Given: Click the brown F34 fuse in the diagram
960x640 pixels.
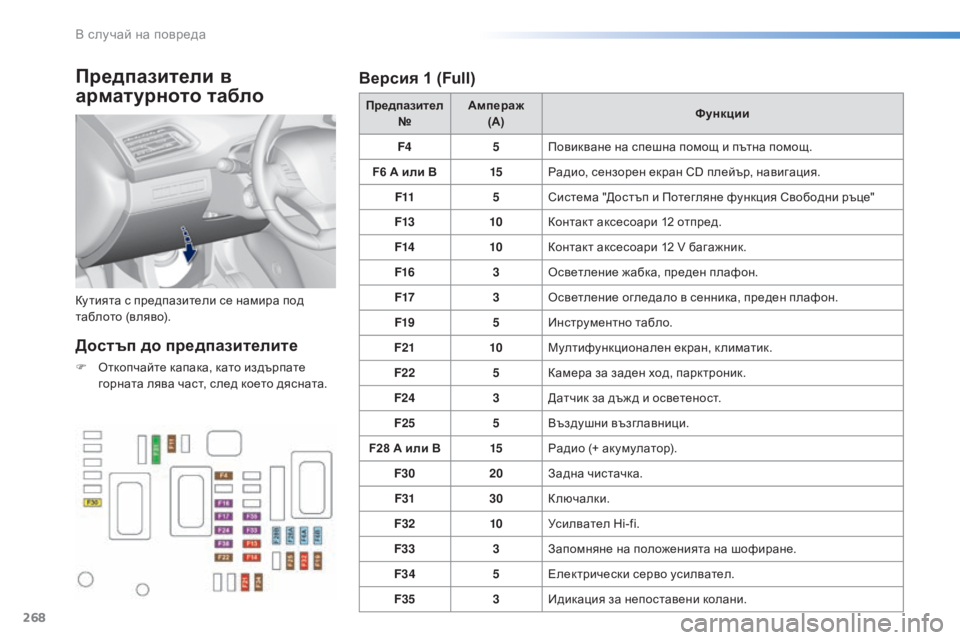Looking at the screenshot, I should (259, 582).
